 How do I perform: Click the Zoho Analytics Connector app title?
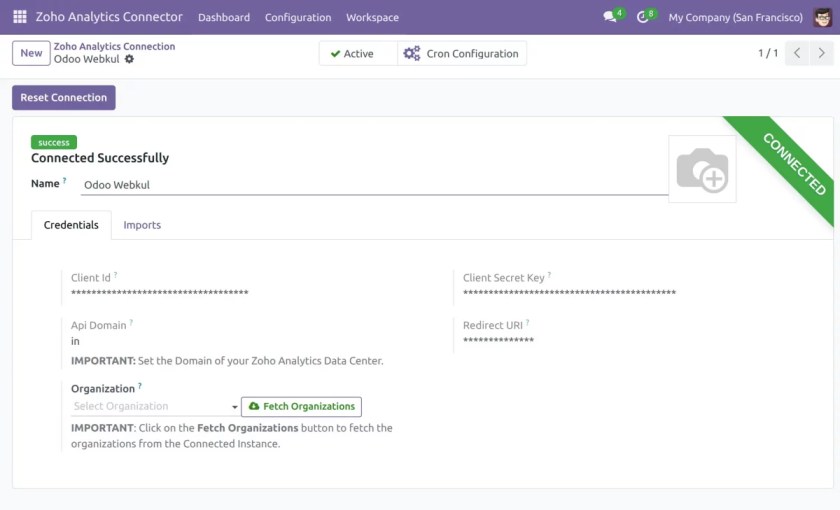[109, 17]
